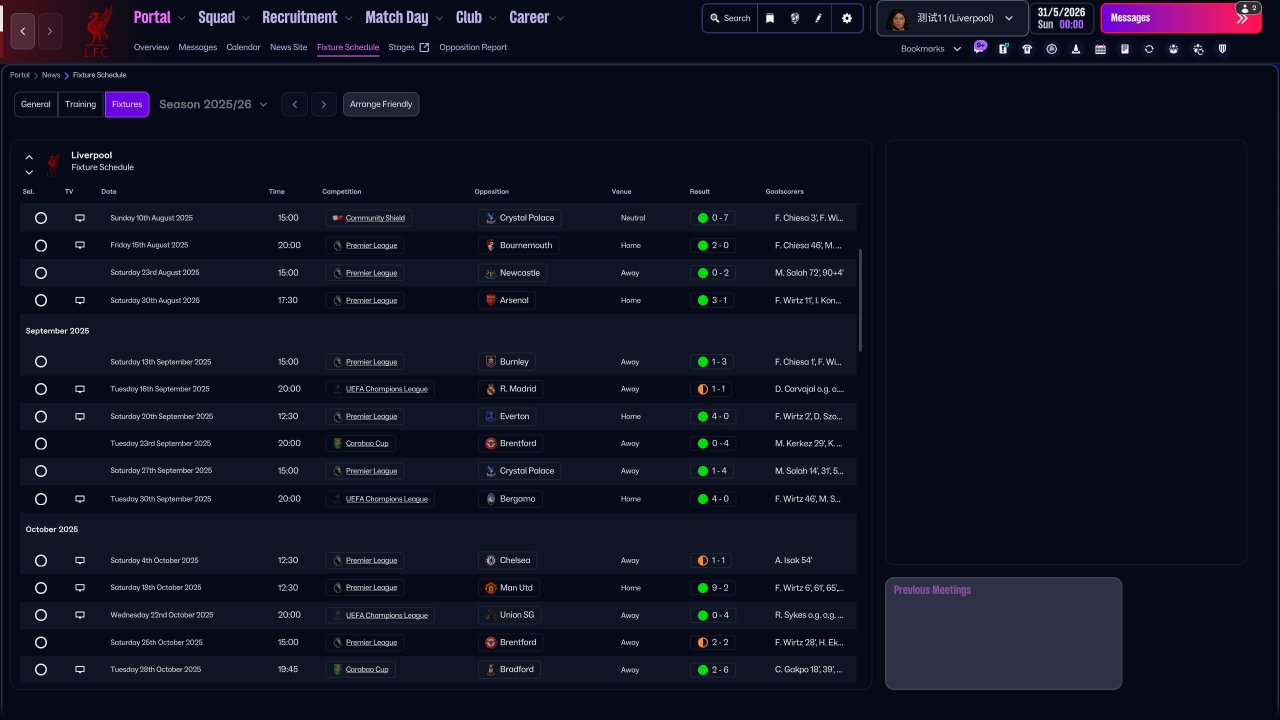Select the R. Madrid fixture radio button
This screenshot has height=720, width=1280.
coord(41,389)
